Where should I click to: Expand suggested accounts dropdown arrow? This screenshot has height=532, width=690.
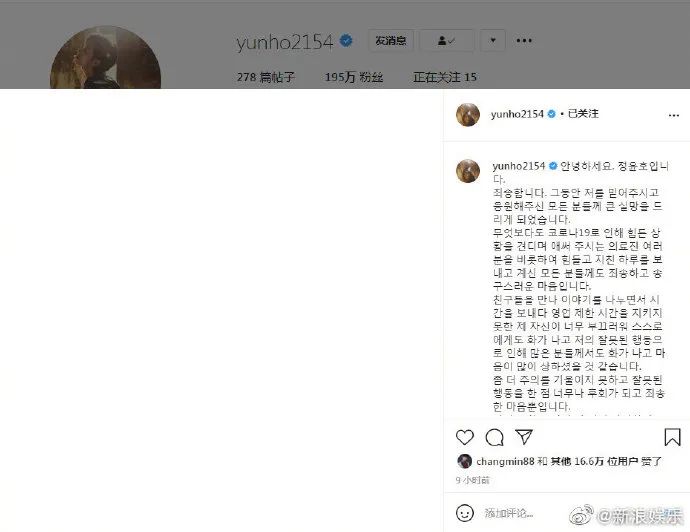click(x=492, y=41)
